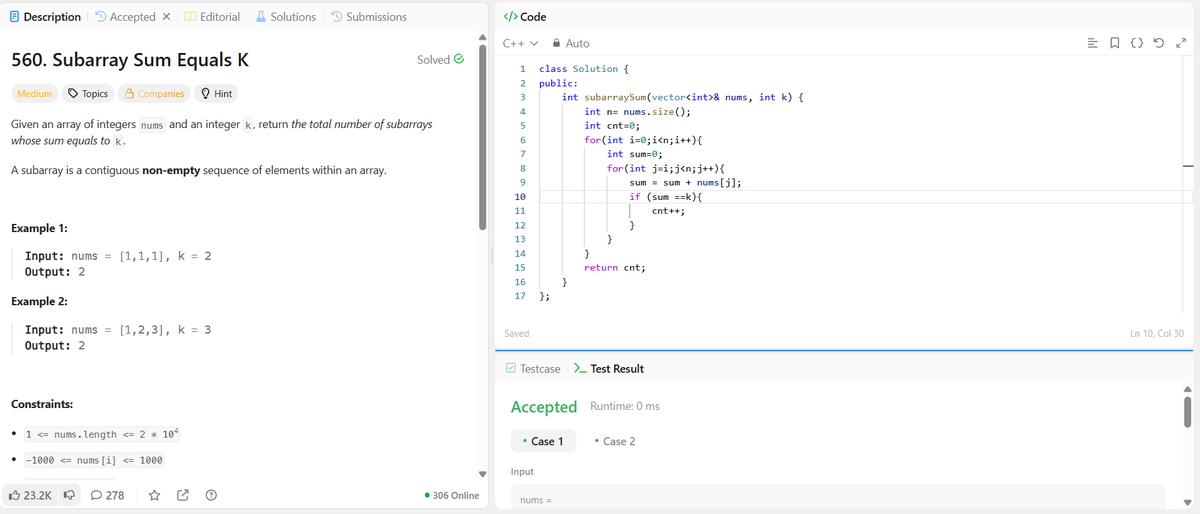Open the Editorial tab
The height and width of the screenshot is (514, 1200).
click(x=212, y=16)
